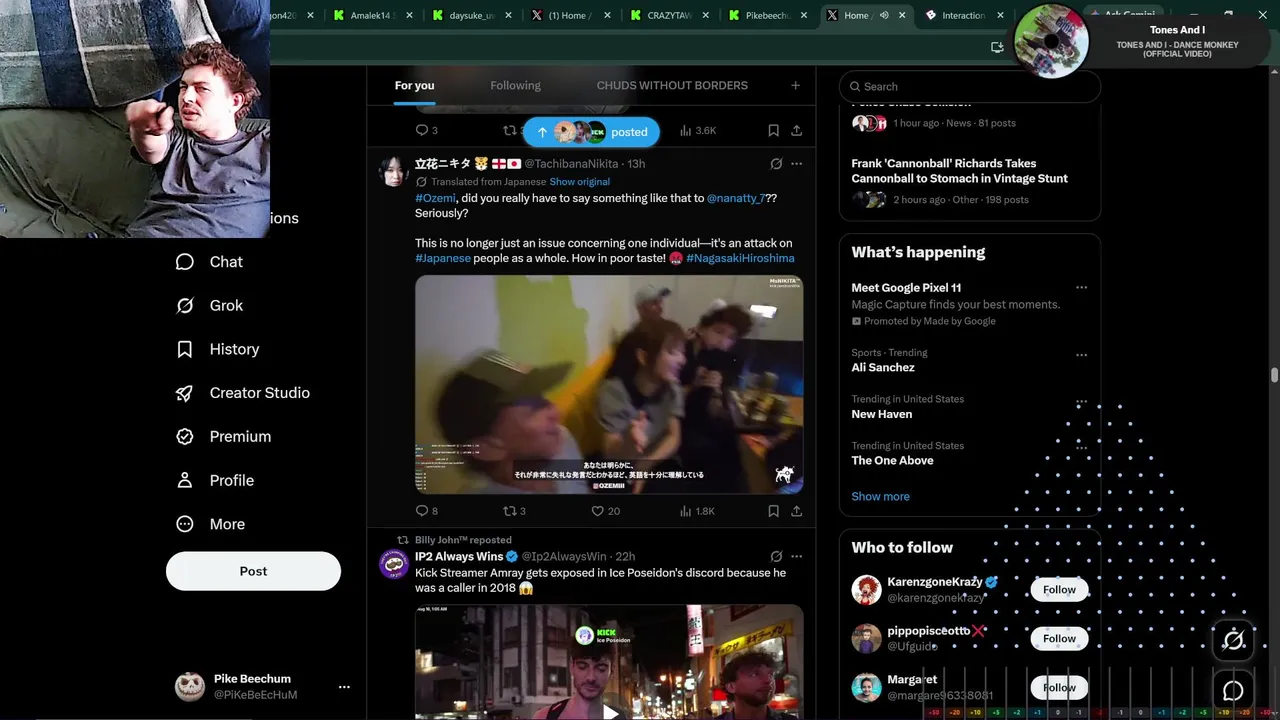Image resolution: width=1280 pixels, height=720 pixels.
Task: Open TachibanaNikita's profile avatar
Action: 393,171
